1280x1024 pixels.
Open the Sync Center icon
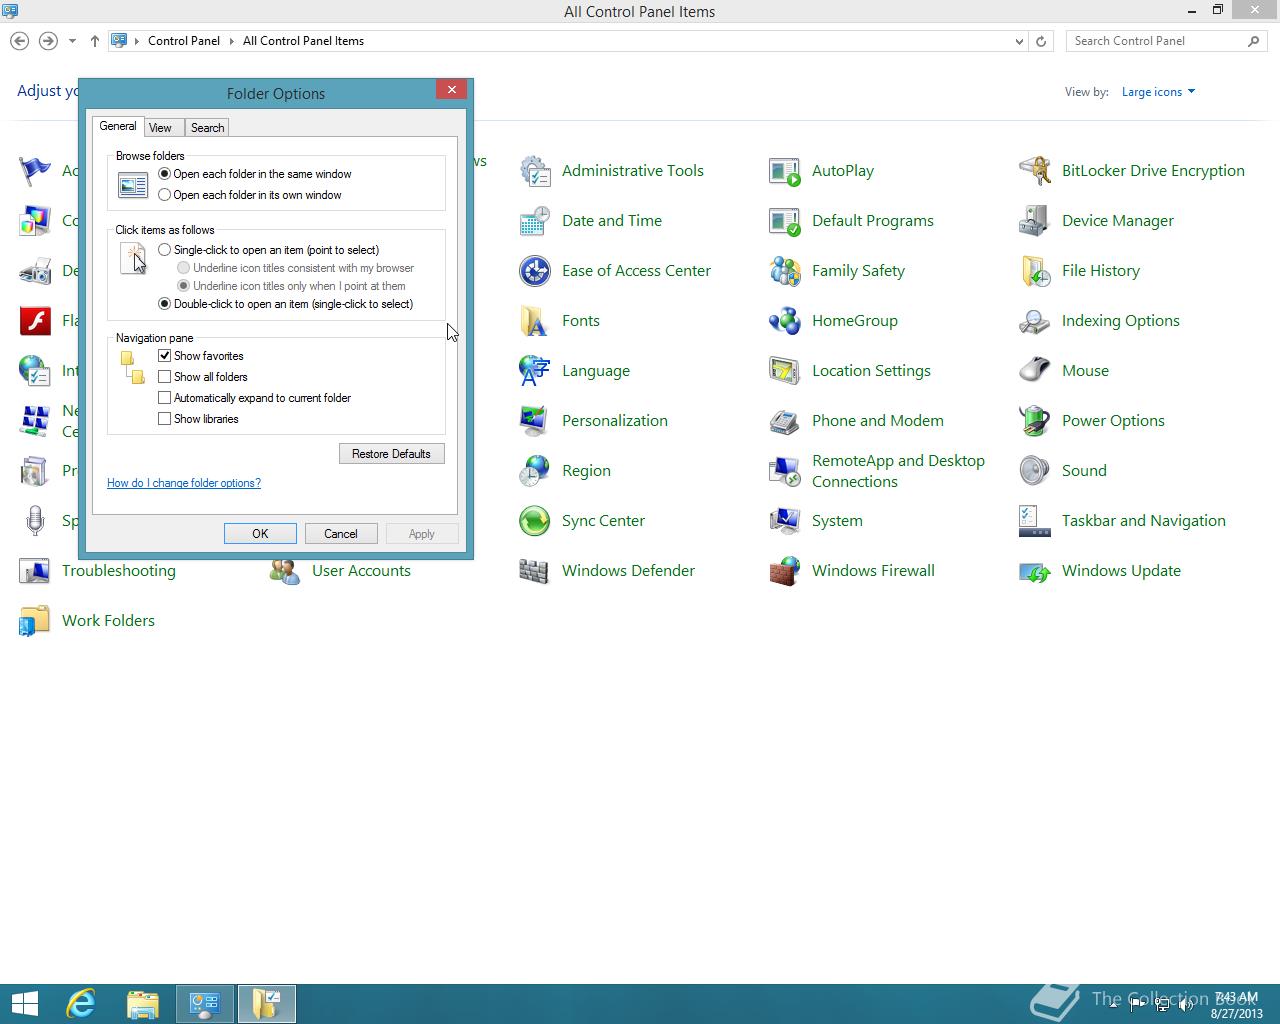pyautogui.click(x=535, y=521)
